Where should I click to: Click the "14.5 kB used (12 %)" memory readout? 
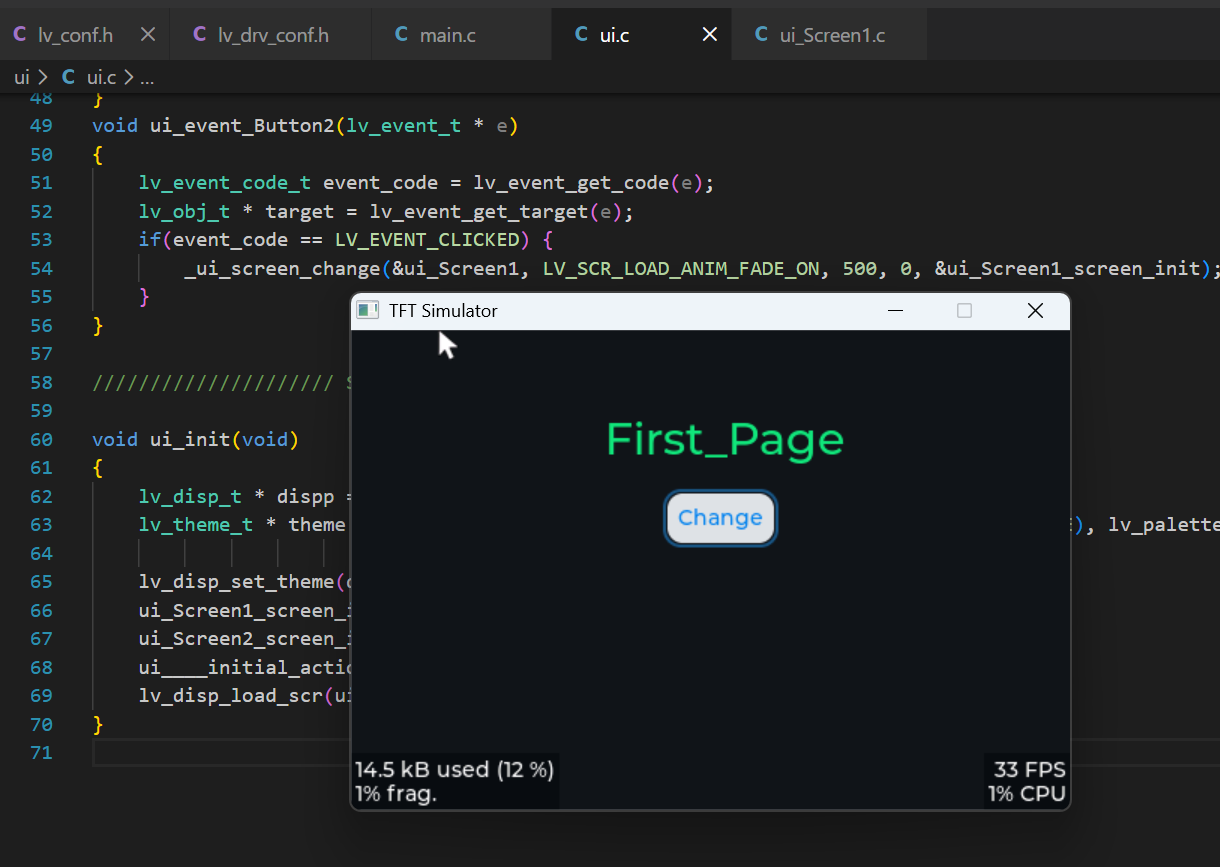point(454,769)
